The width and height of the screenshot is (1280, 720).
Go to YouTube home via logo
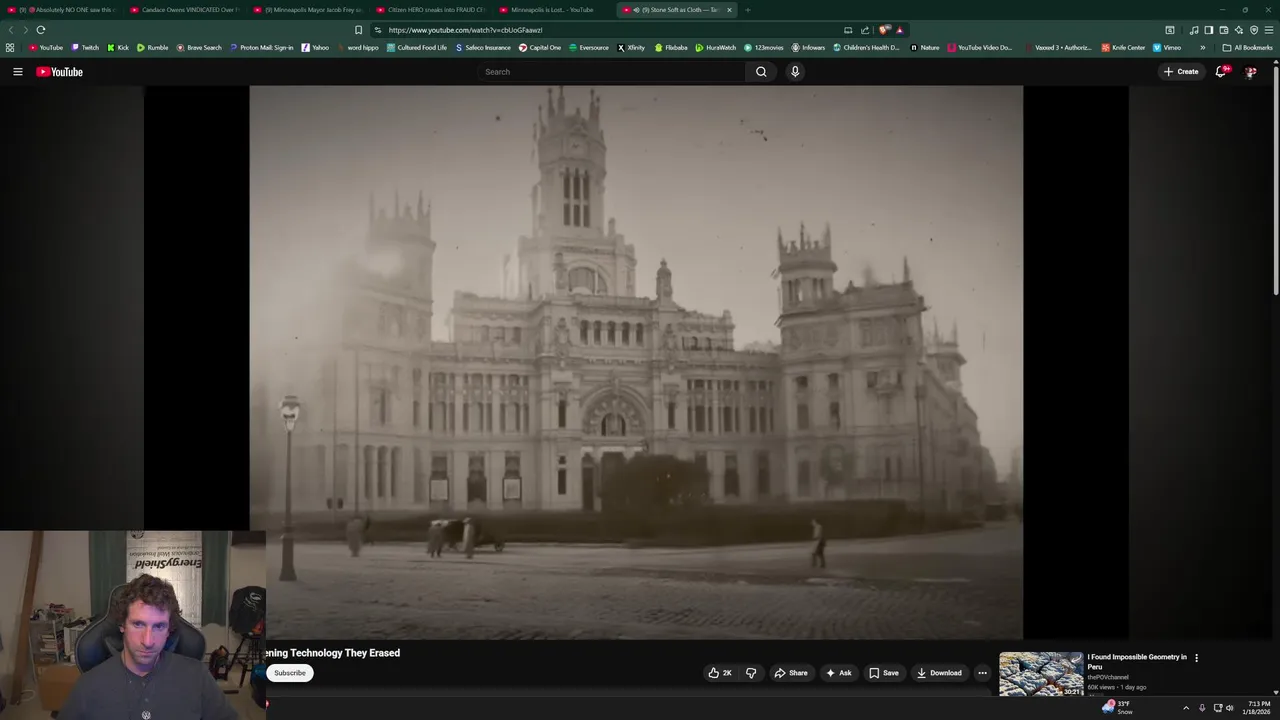point(59,72)
